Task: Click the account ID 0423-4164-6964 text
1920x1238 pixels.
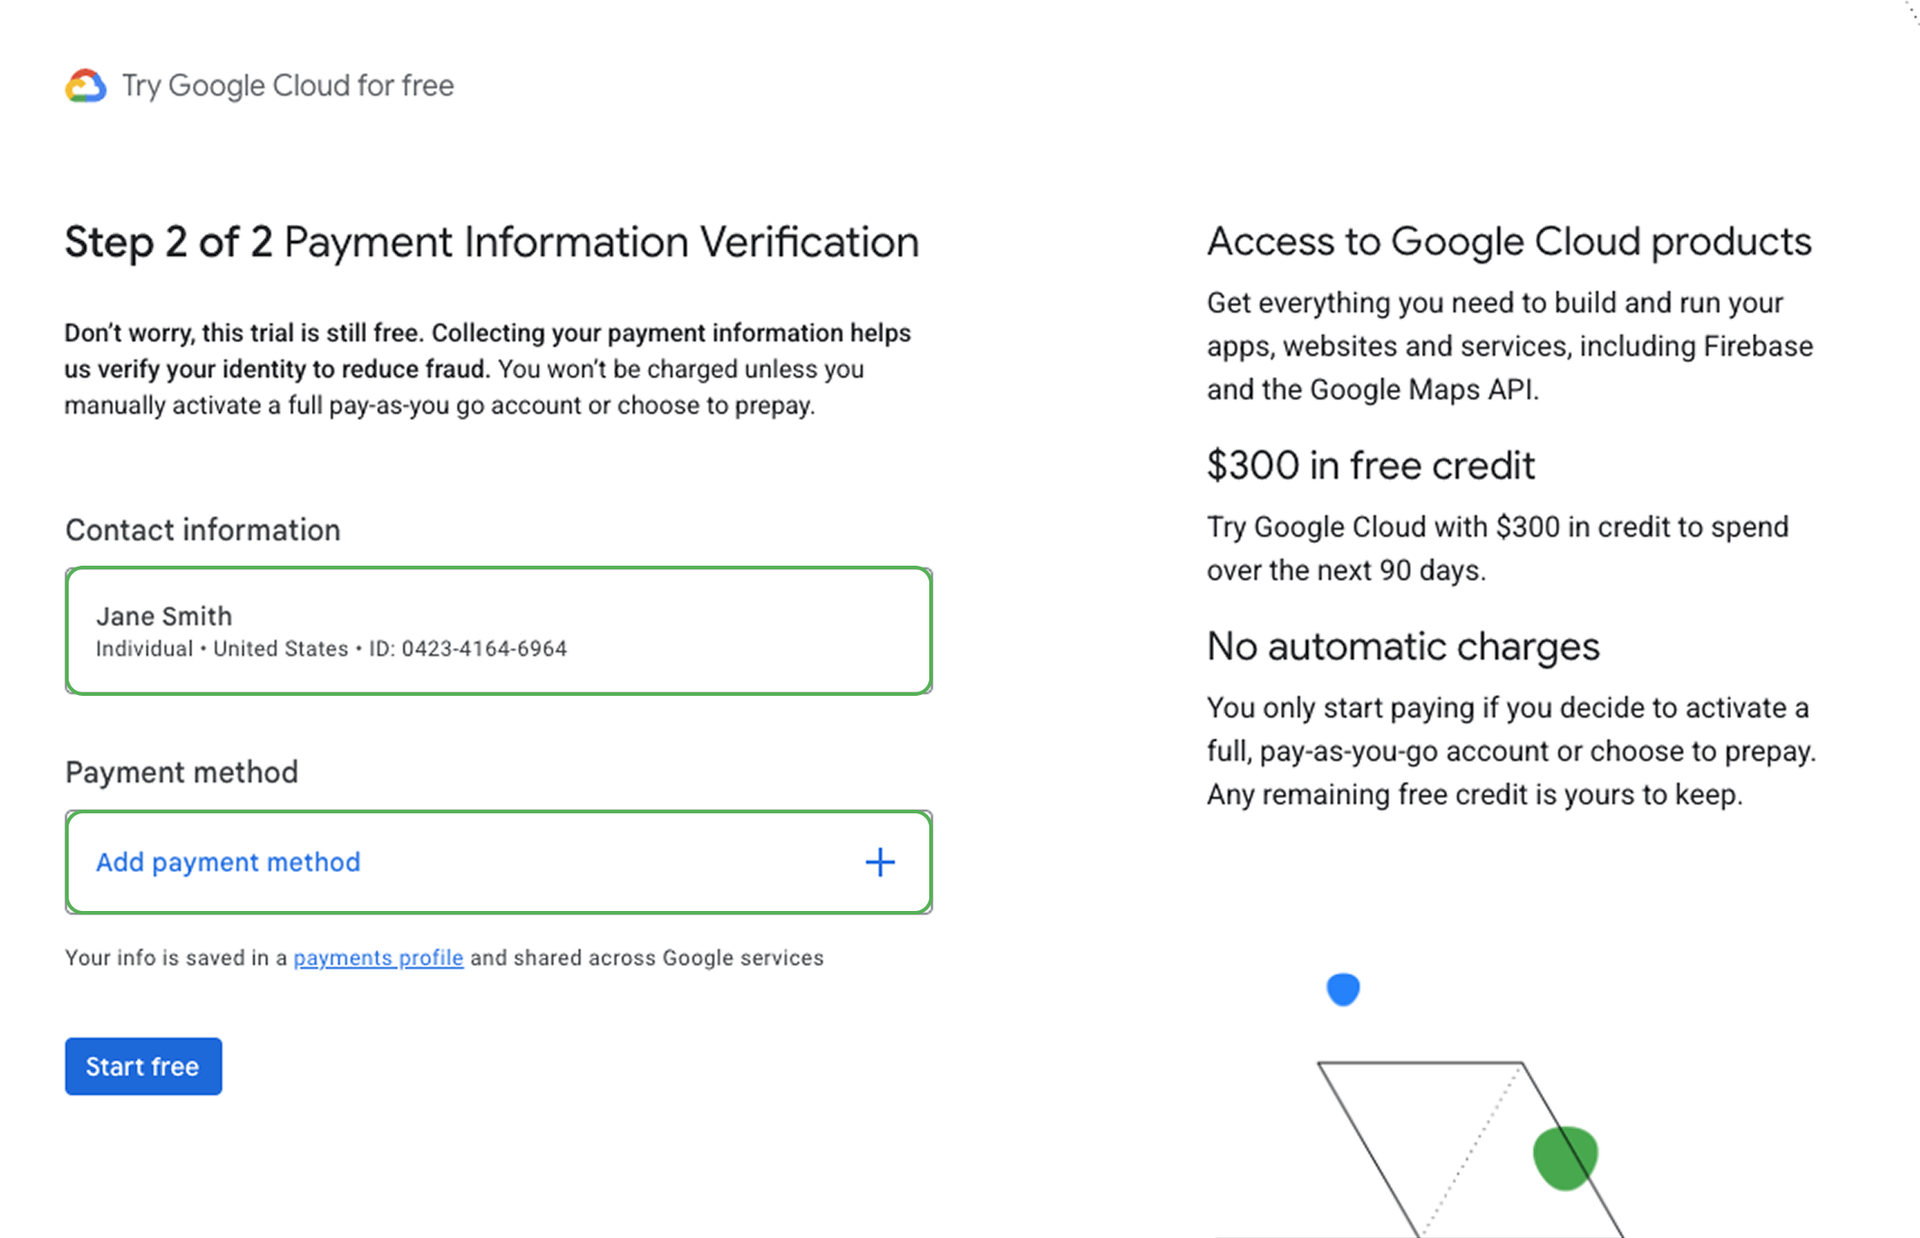Action: 484,649
